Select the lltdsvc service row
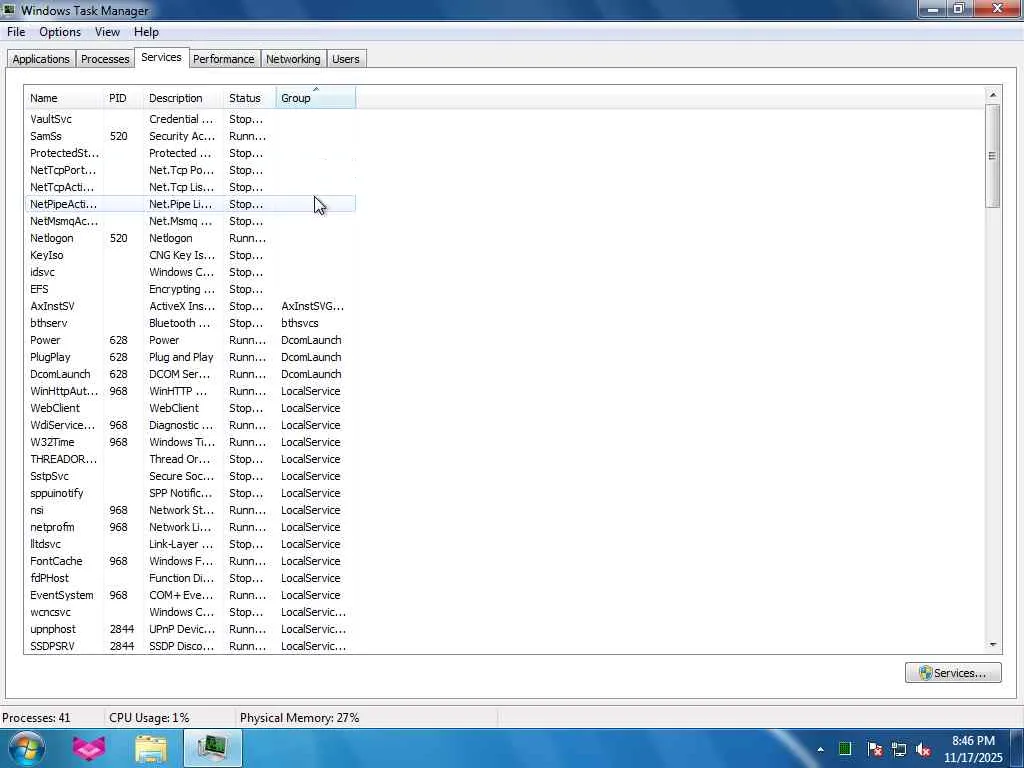This screenshot has width=1024, height=768. click(x=190, y=543)
